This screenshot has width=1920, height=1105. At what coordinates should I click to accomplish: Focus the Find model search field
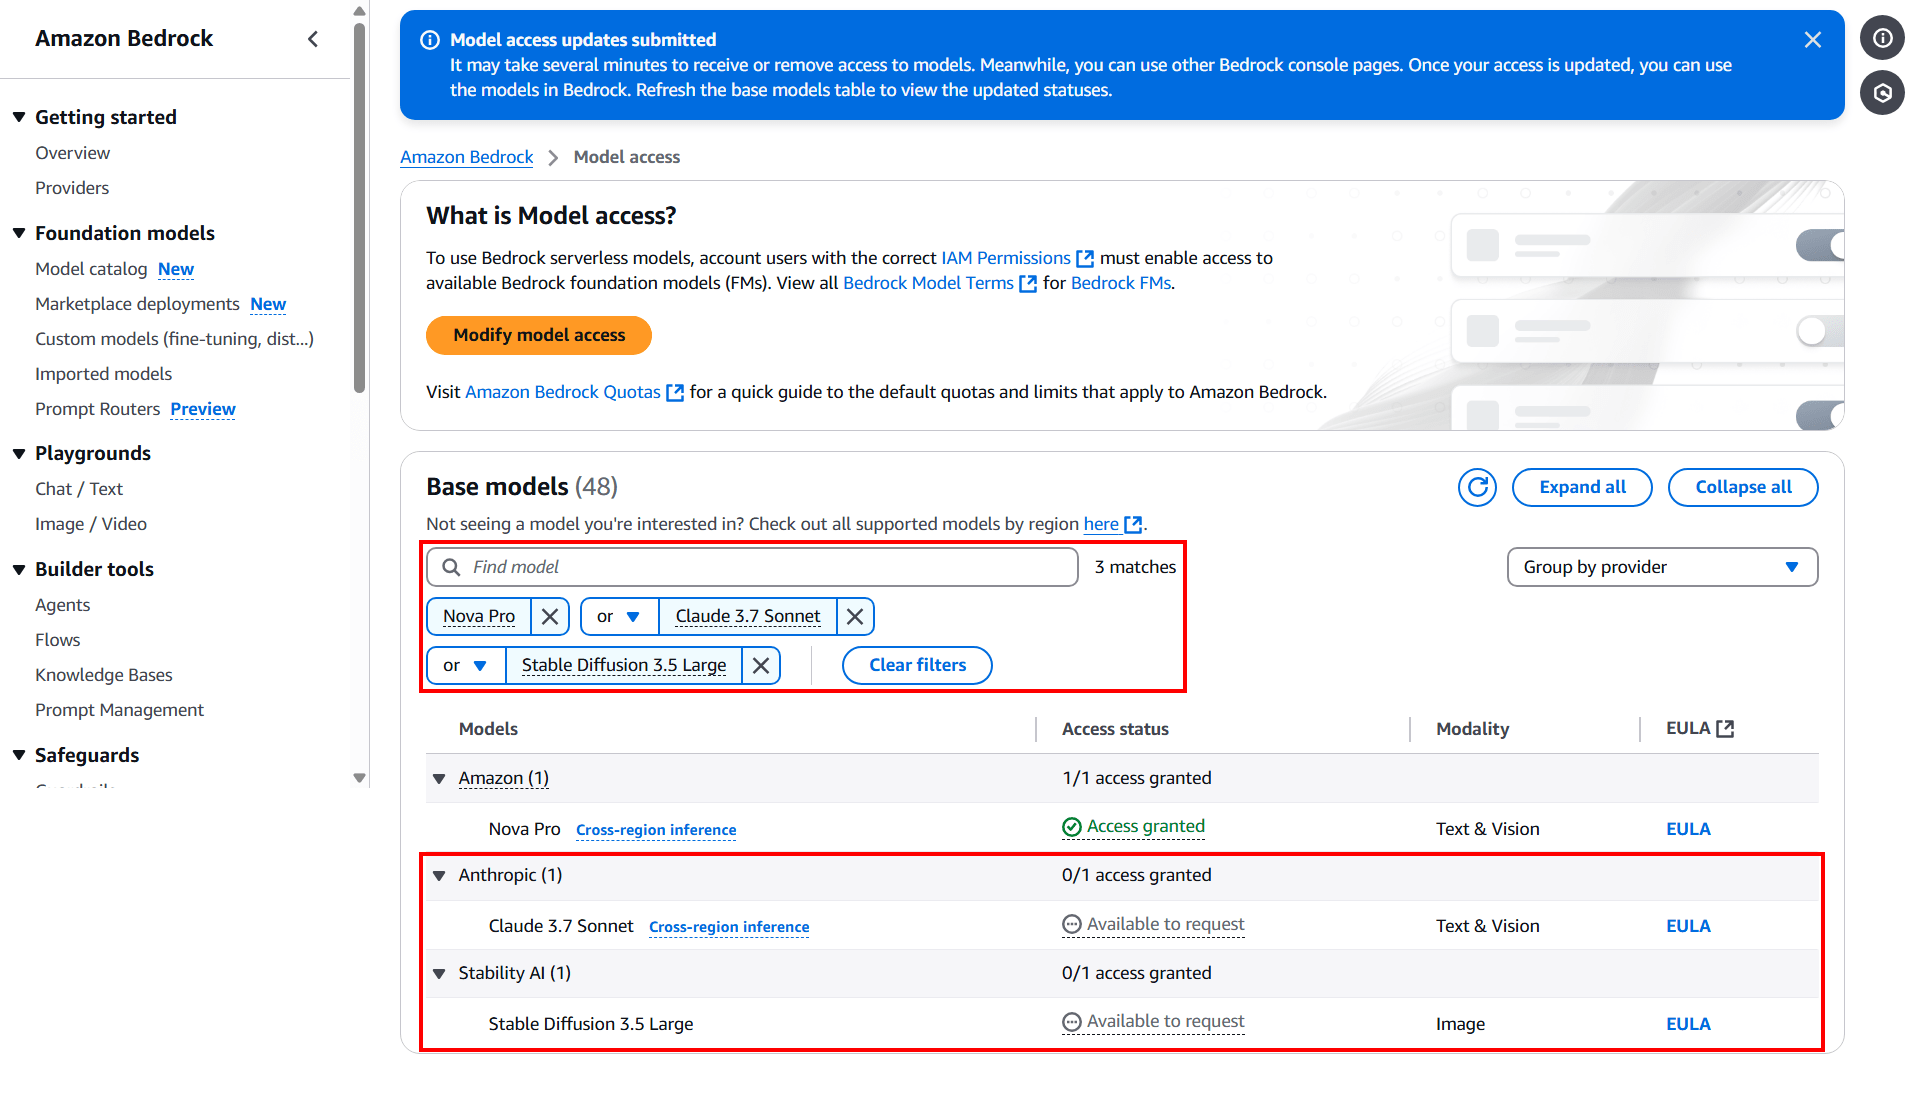752,567
